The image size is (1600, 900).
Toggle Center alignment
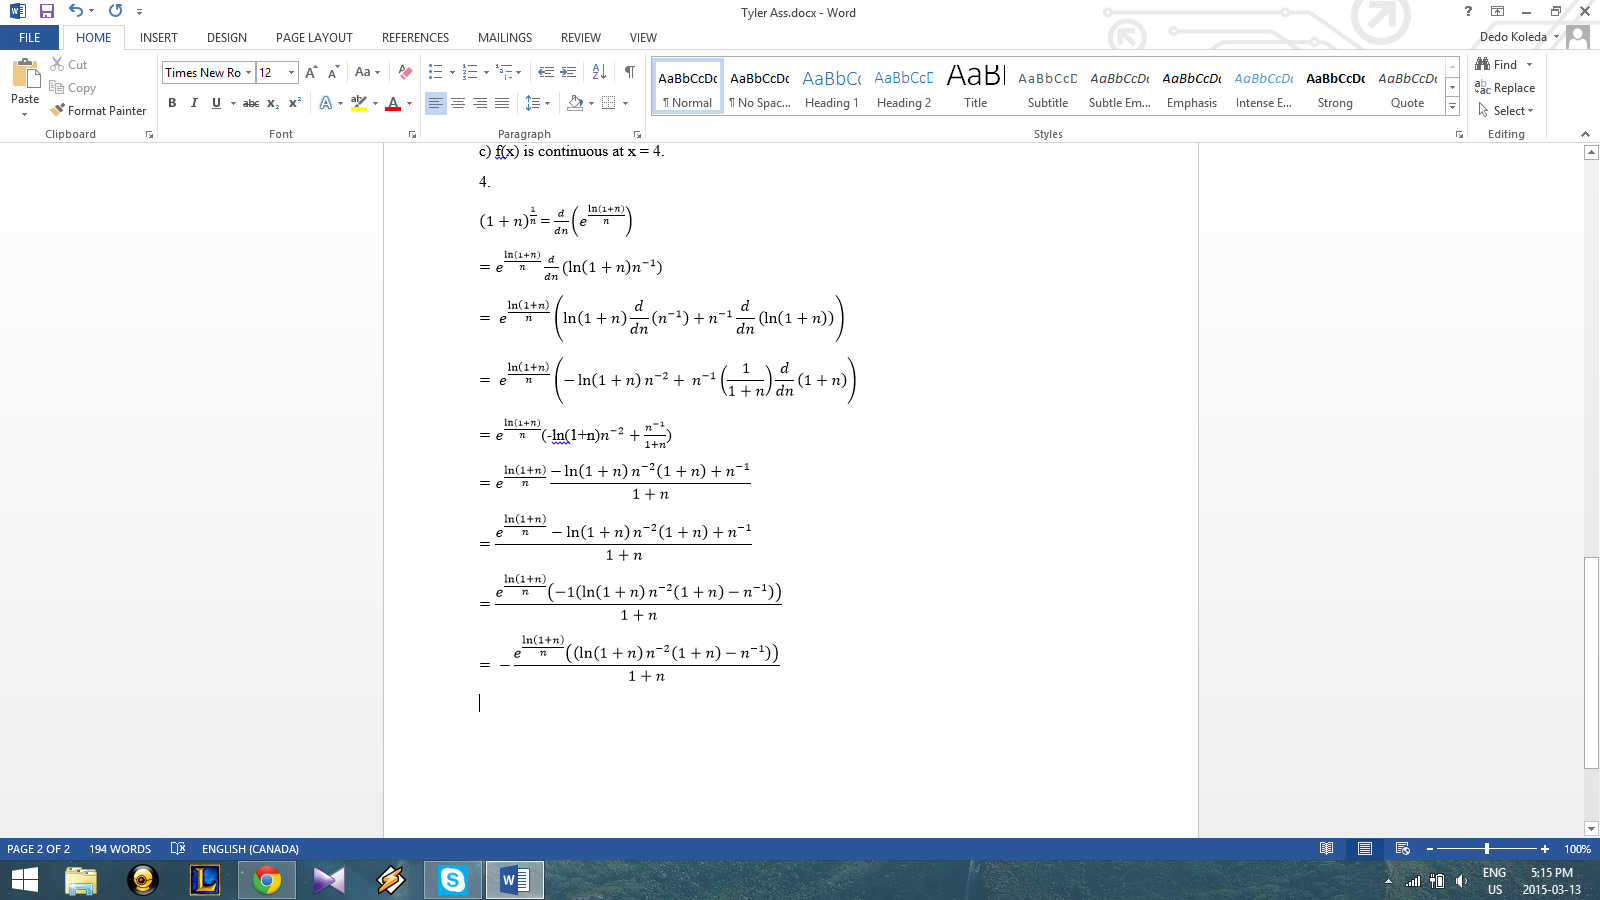pyautogui.click(x=458, y=103)
